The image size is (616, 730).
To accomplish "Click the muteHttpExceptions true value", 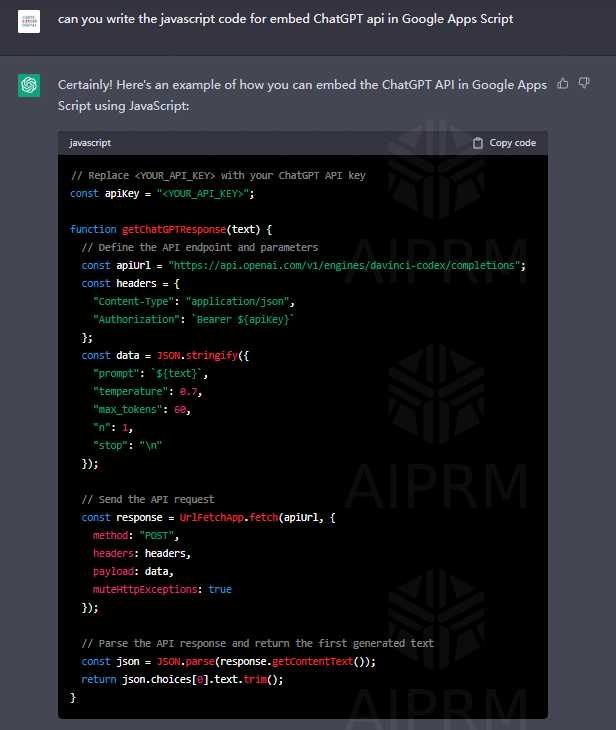I will pyautogui.click(x=220, y=589).
